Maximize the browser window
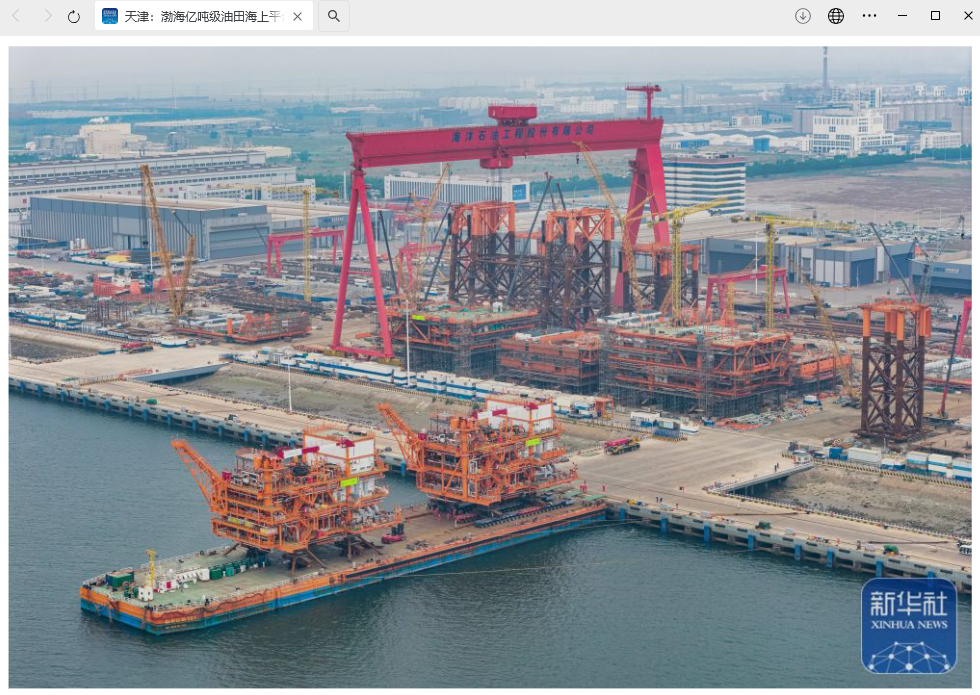 (936, 16)
